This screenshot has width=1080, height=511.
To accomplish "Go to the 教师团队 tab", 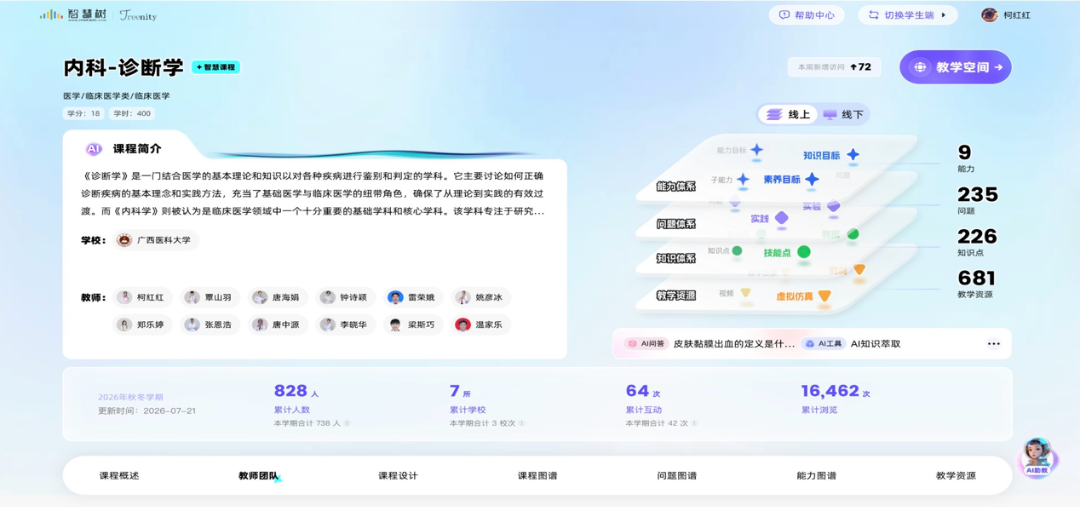I will pos(258,476).
